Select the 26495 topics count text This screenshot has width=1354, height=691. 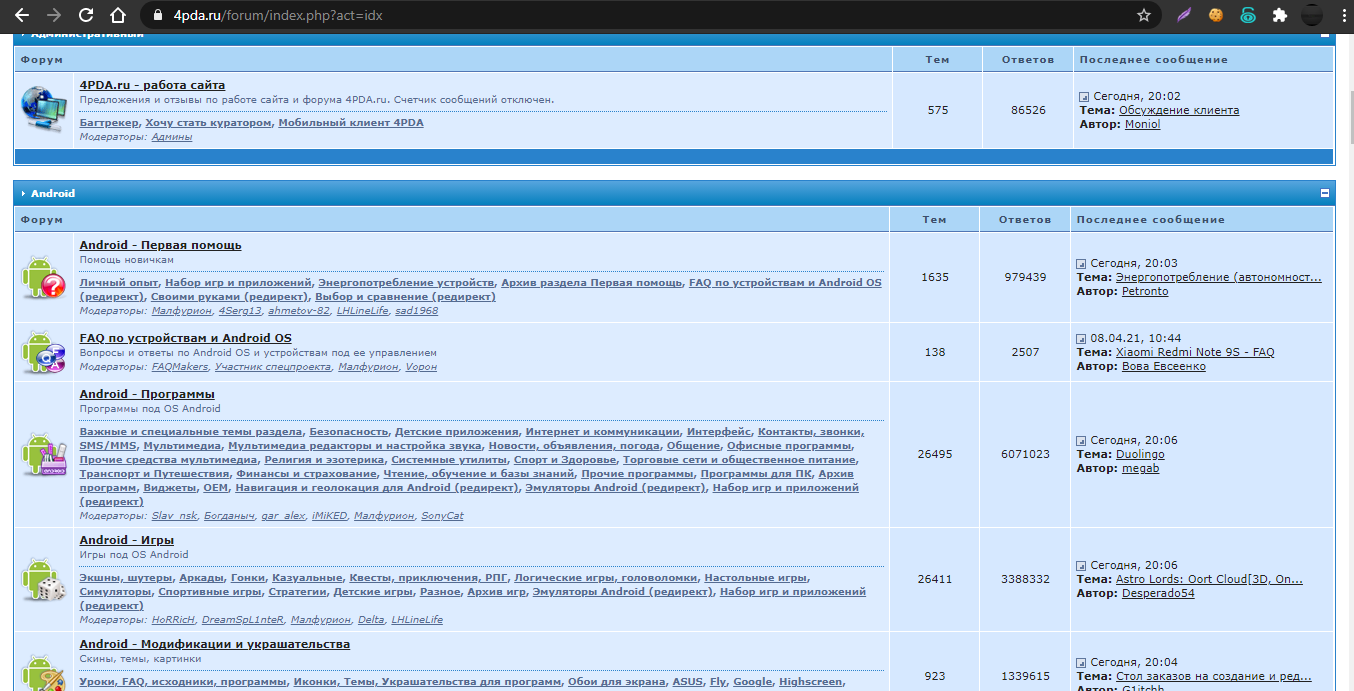[x=935, y=454]
